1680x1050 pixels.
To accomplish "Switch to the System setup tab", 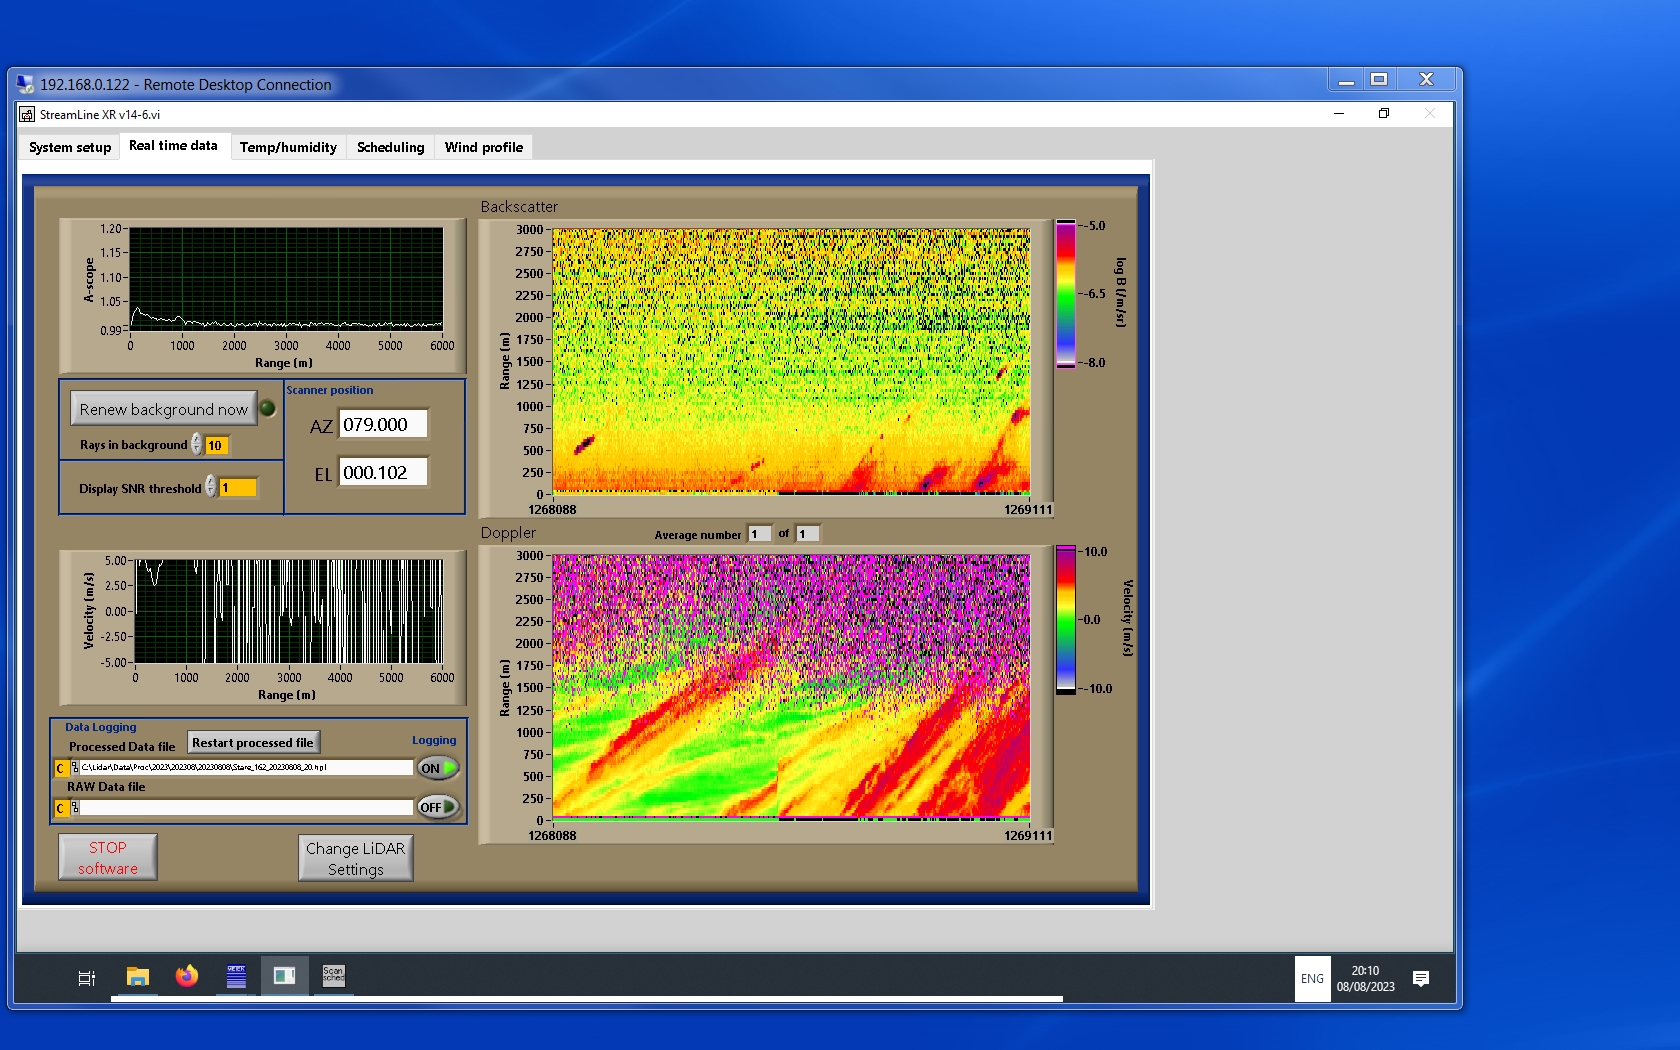I will [x=70, y=147].
